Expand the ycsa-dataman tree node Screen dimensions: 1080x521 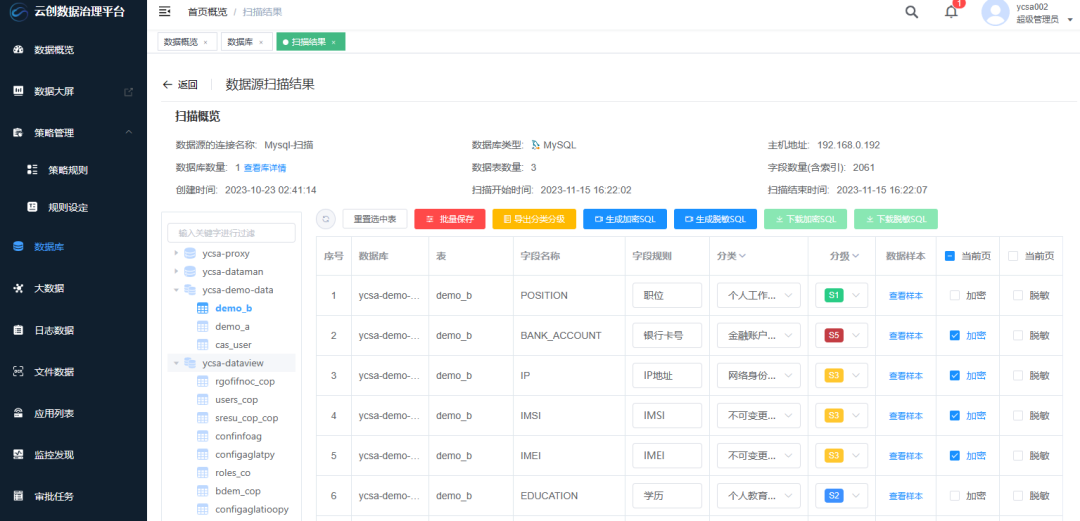[176, 272]
